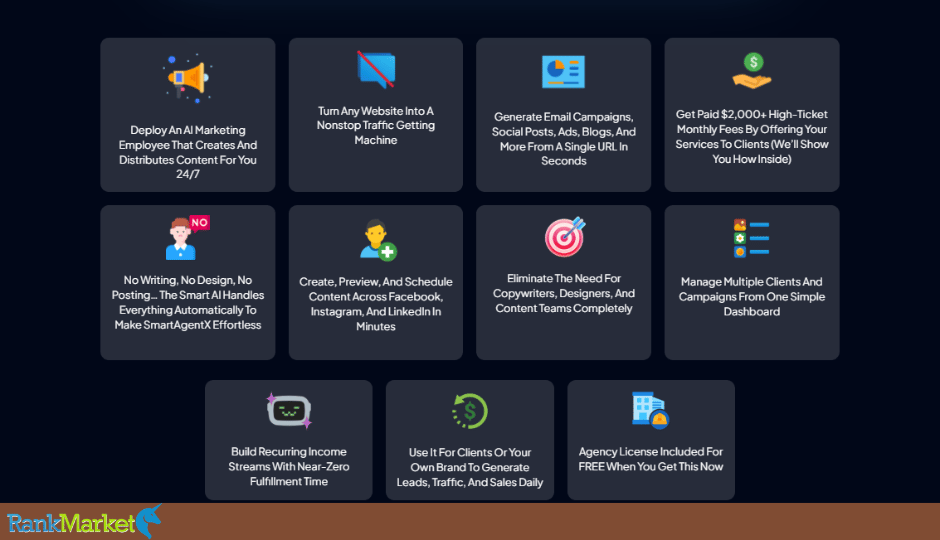
Task: Click the crossed-out chat bubble icon
Action: (376, 70)
